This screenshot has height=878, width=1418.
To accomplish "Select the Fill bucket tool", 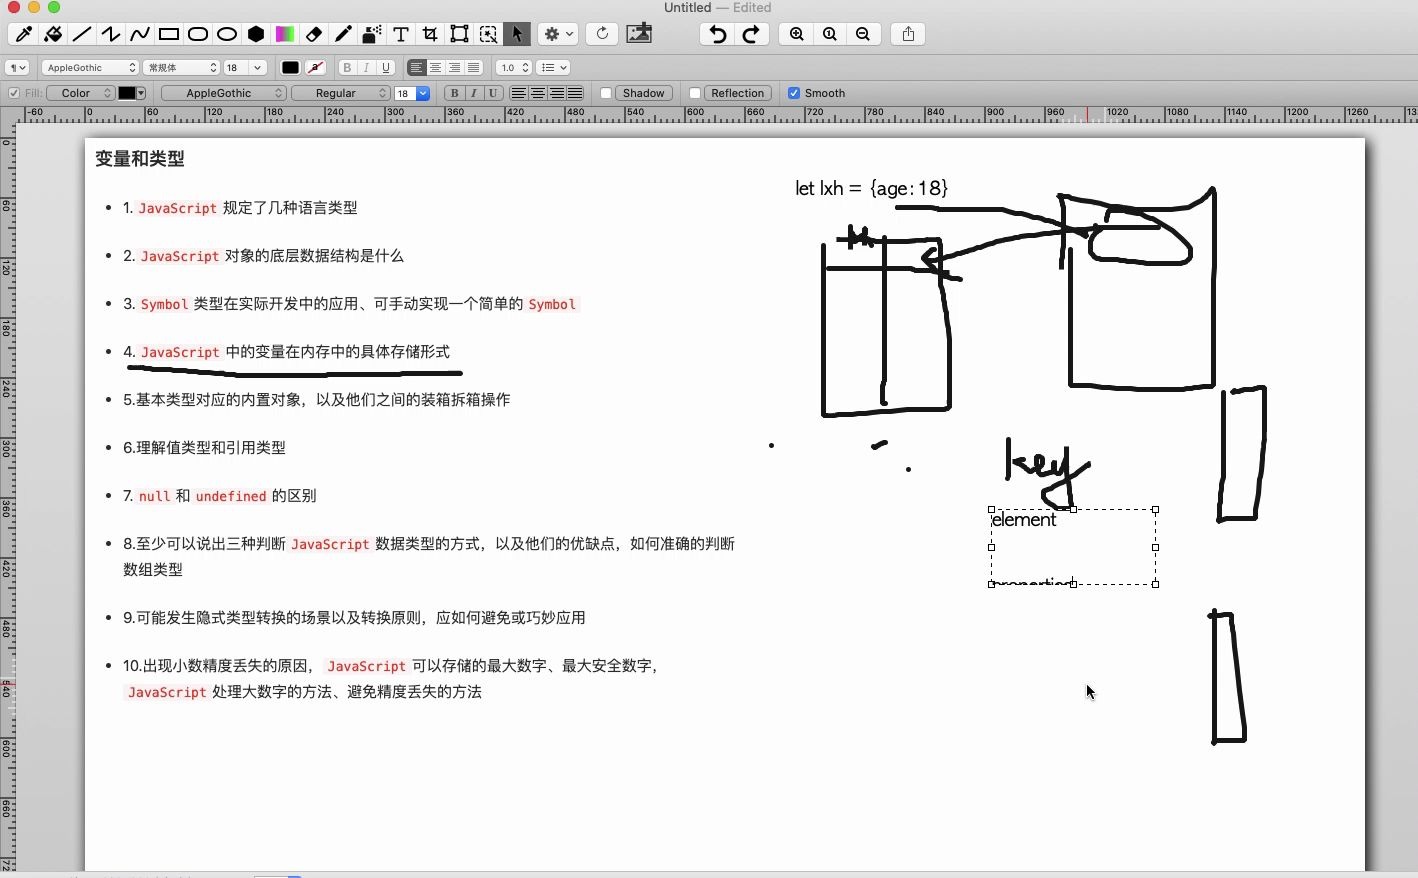I will (53, 34).
